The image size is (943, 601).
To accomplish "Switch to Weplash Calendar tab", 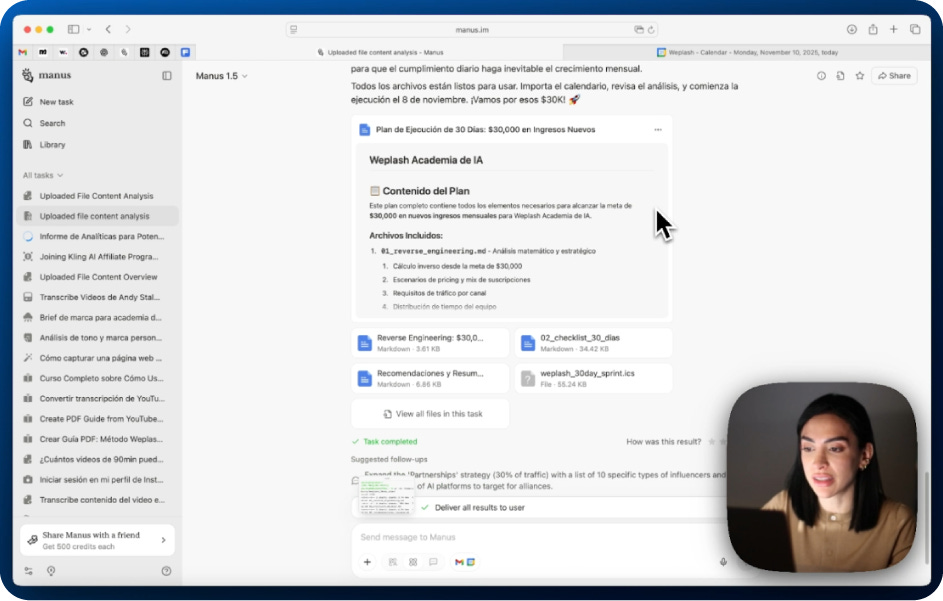I will pyautogui.click(x=747, y=52).
